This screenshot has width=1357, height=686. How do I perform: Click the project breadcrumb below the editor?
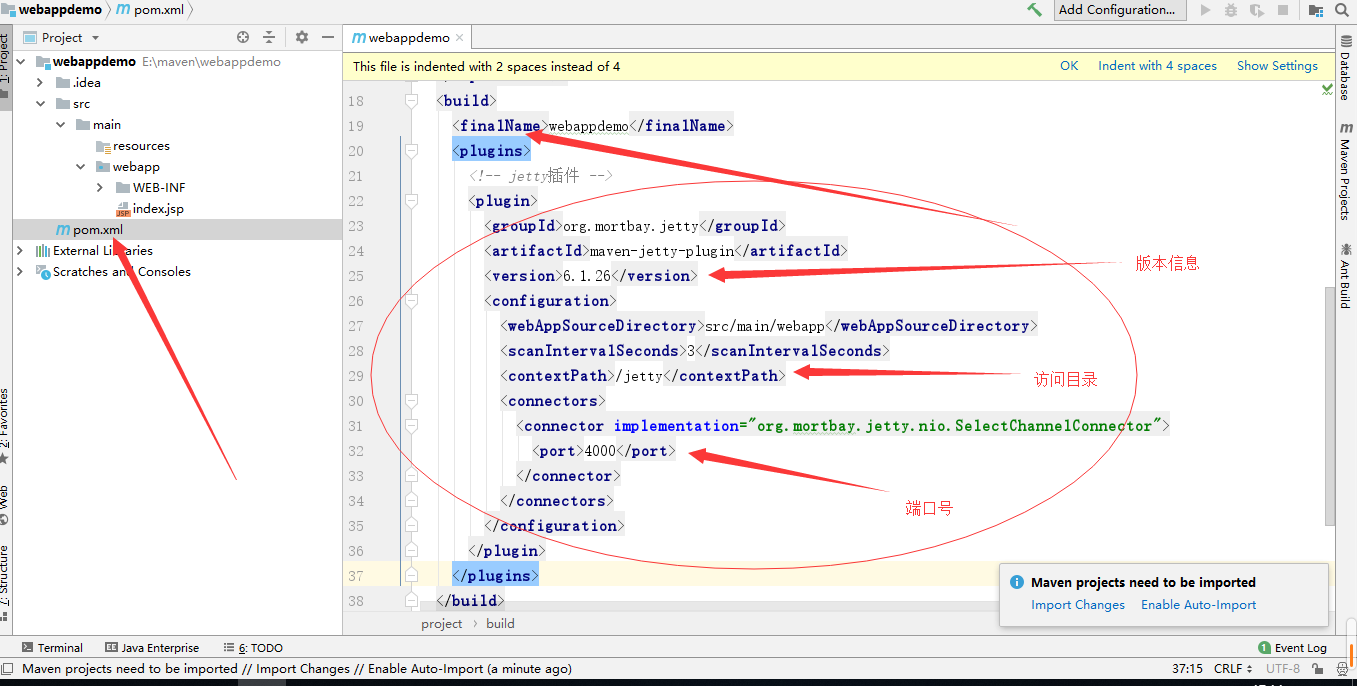(x=442, y=624)
